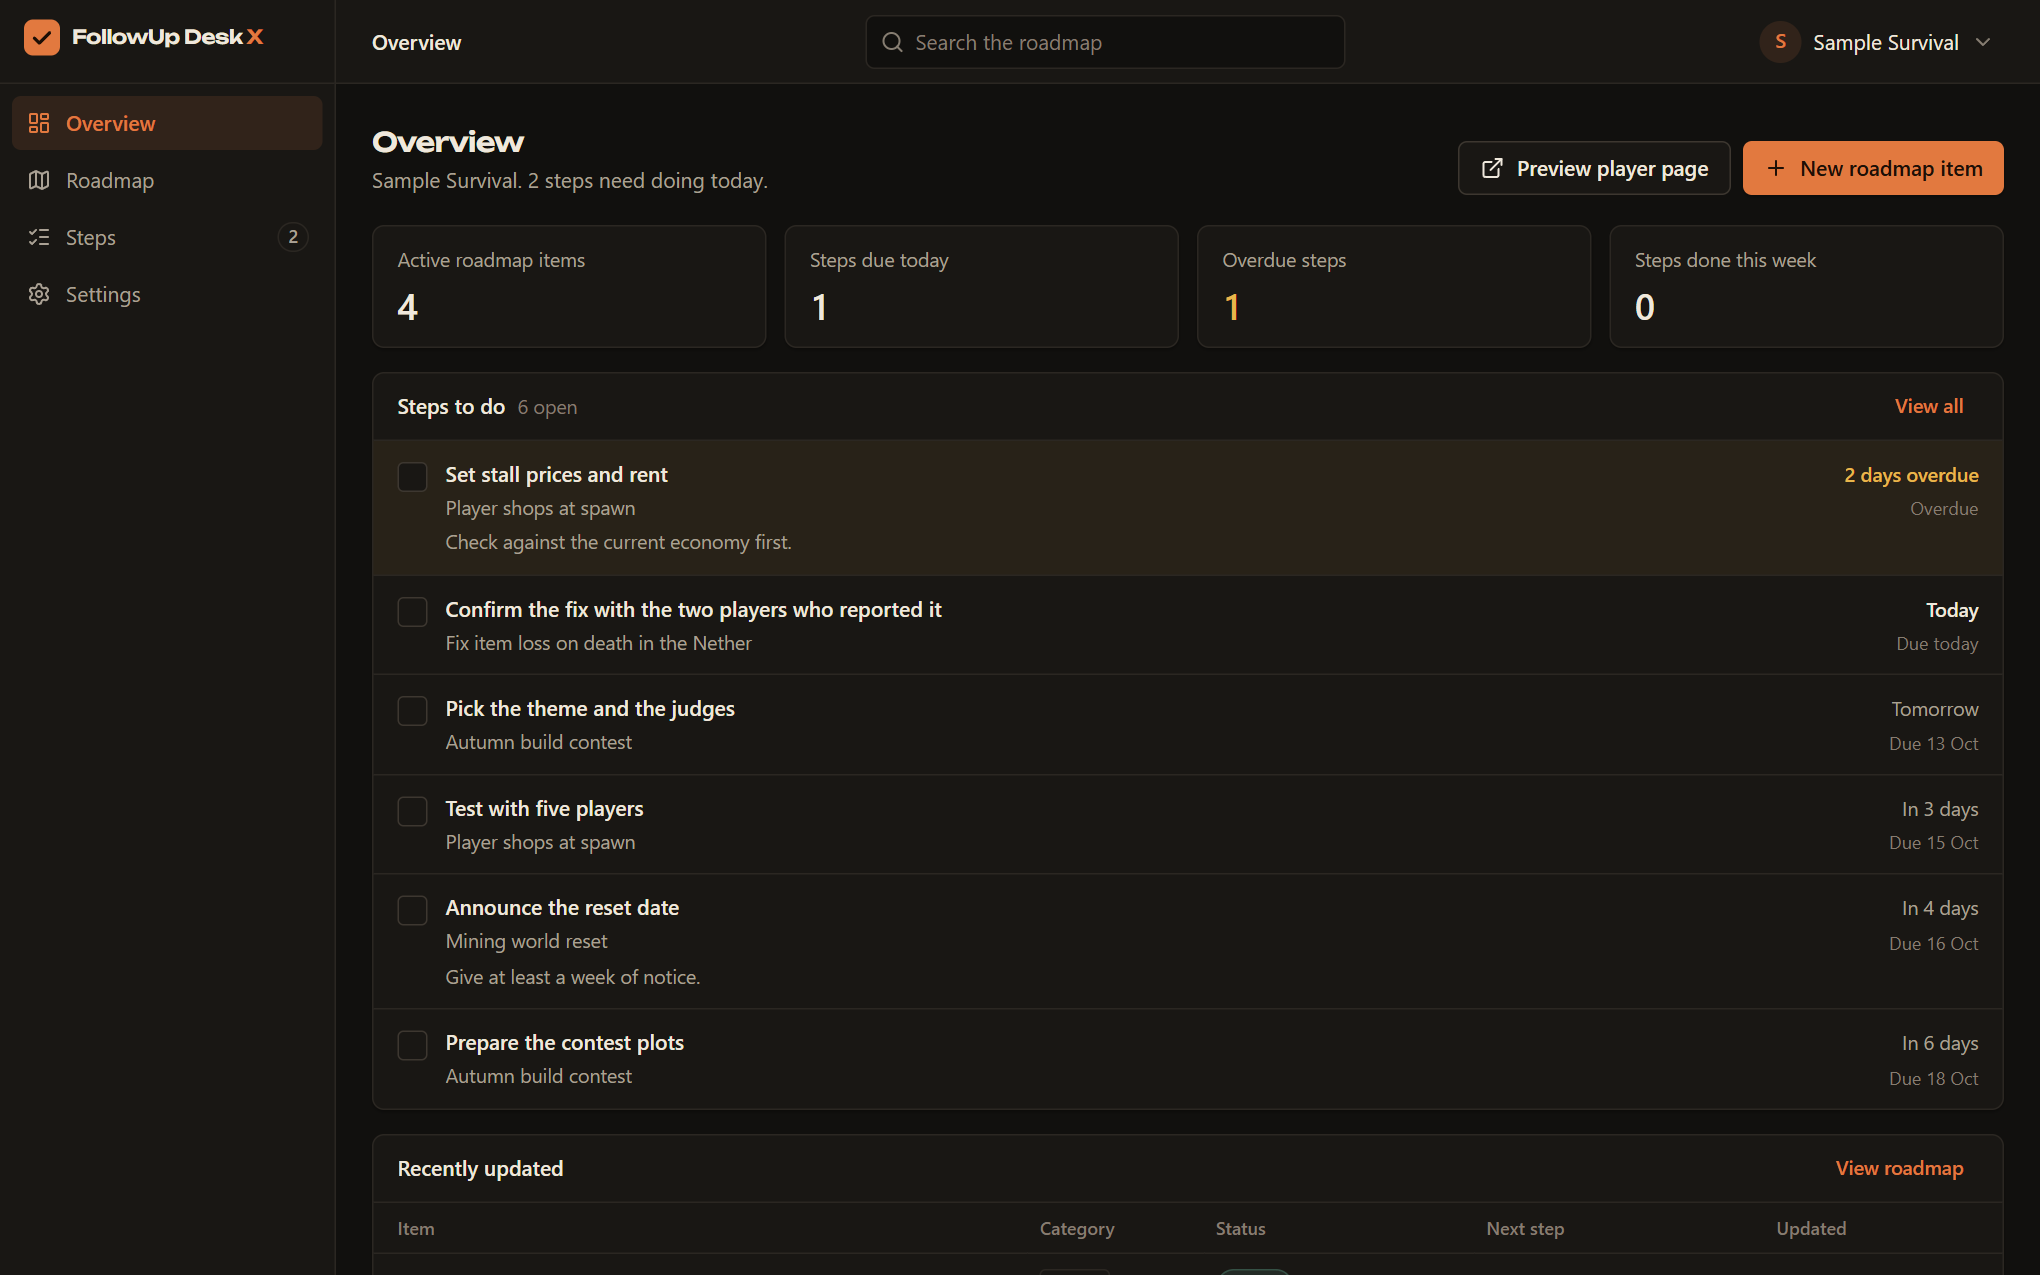Open the Roadmap sidebar section
The image size is (2040, 1275).
(x=167, y=180)
